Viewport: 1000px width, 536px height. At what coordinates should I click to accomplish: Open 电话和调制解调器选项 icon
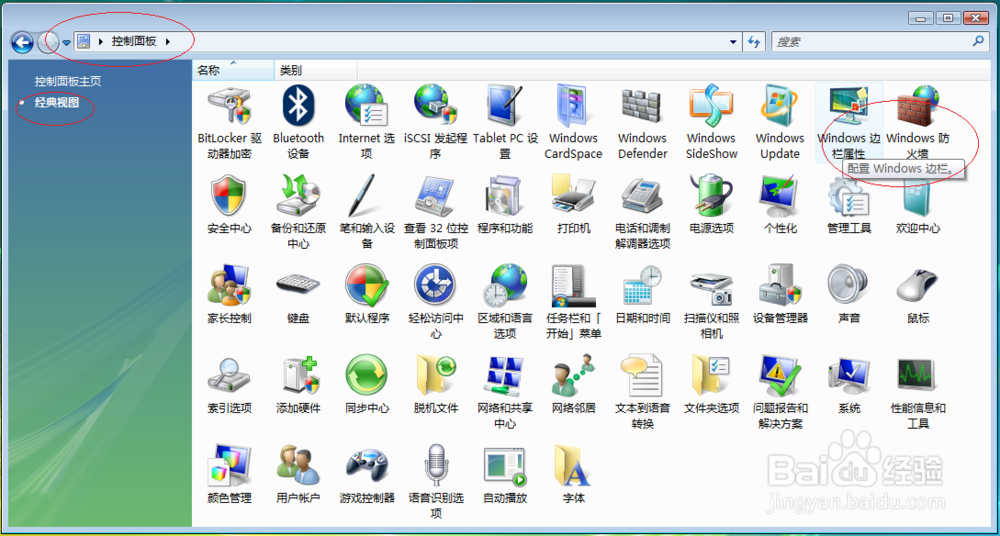click(x=642, y=196)
